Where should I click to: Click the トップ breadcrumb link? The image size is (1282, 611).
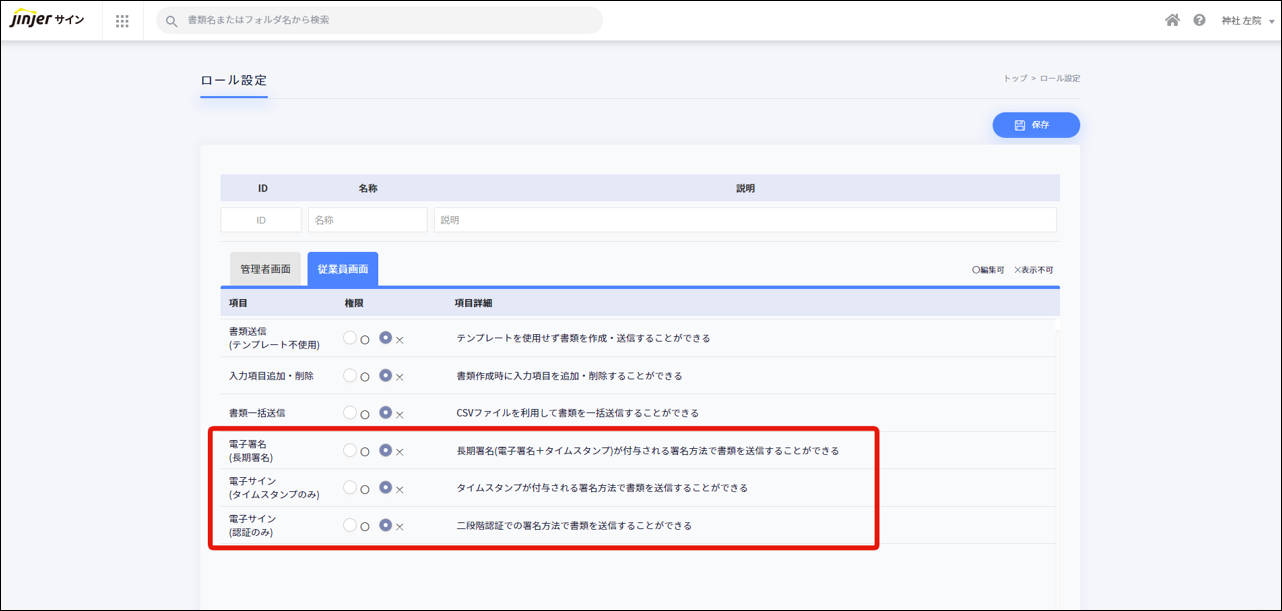[x=1014, y=78]
